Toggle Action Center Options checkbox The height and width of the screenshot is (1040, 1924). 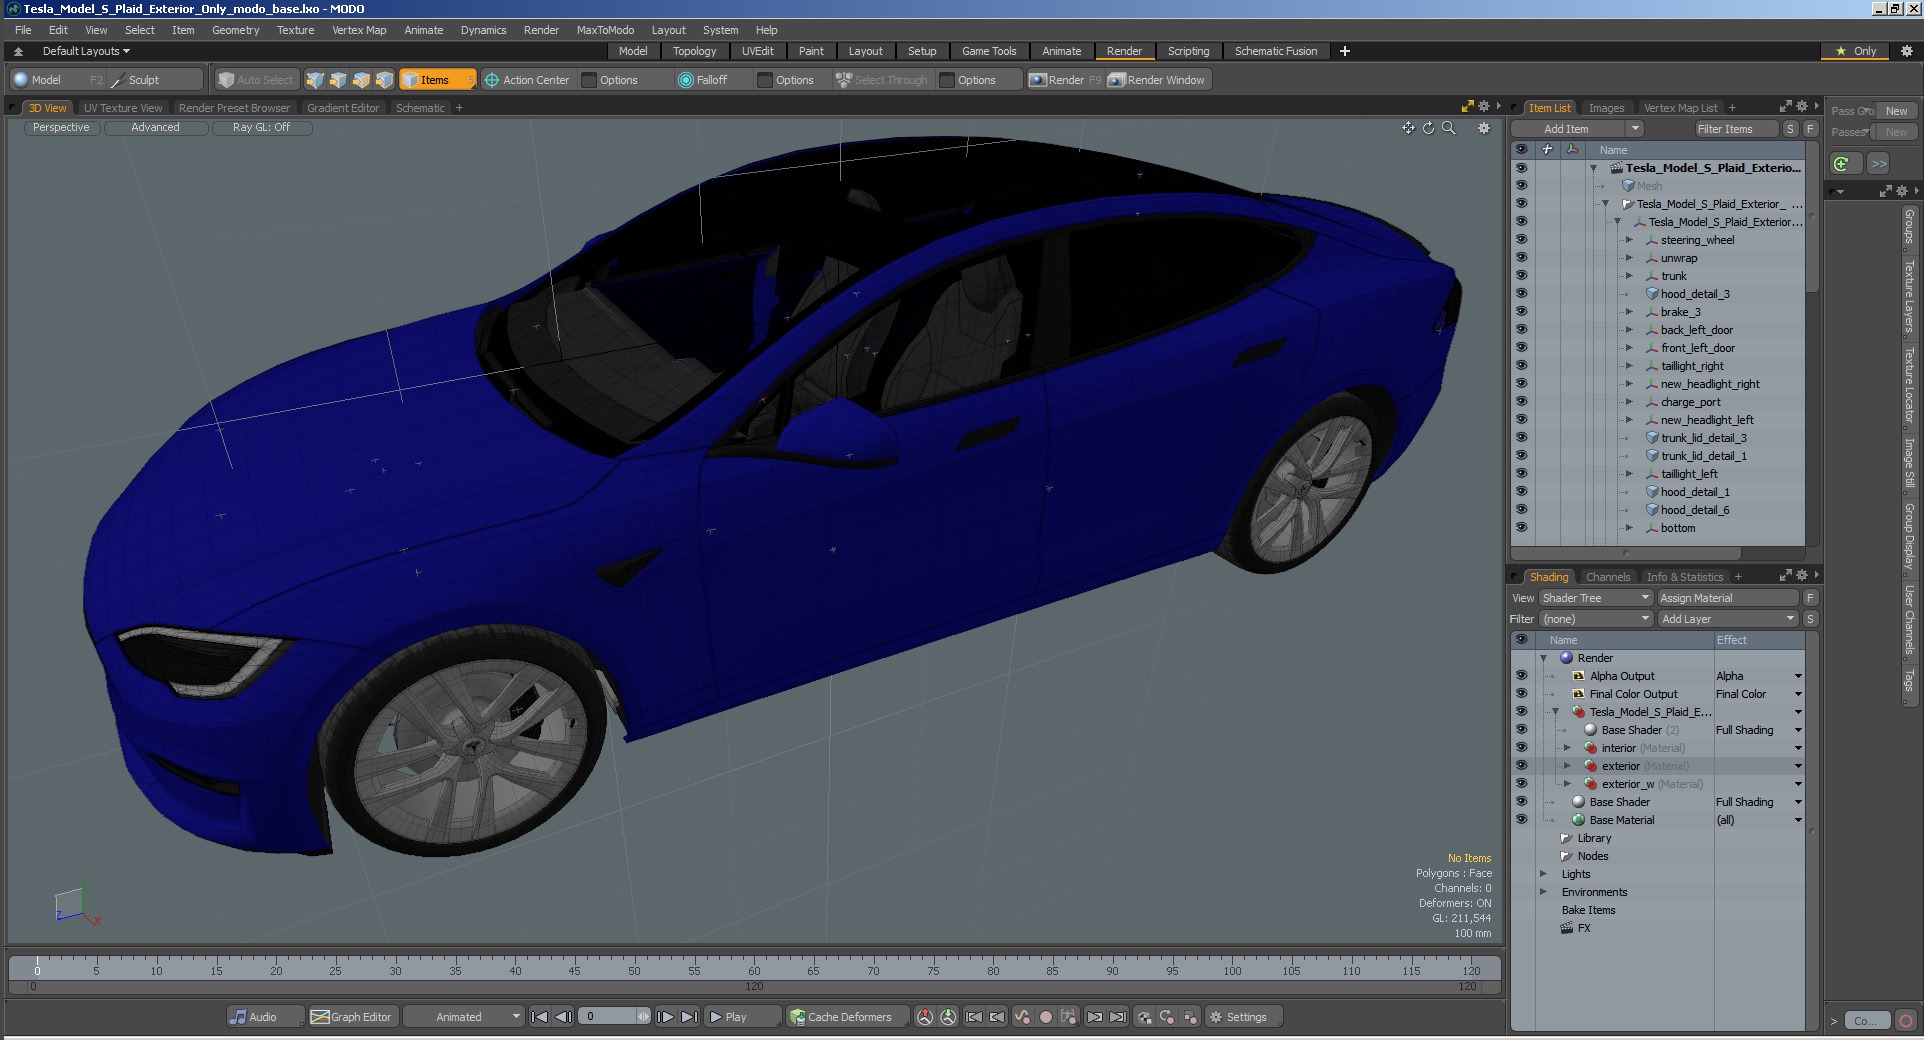click(x=589, y=80)
